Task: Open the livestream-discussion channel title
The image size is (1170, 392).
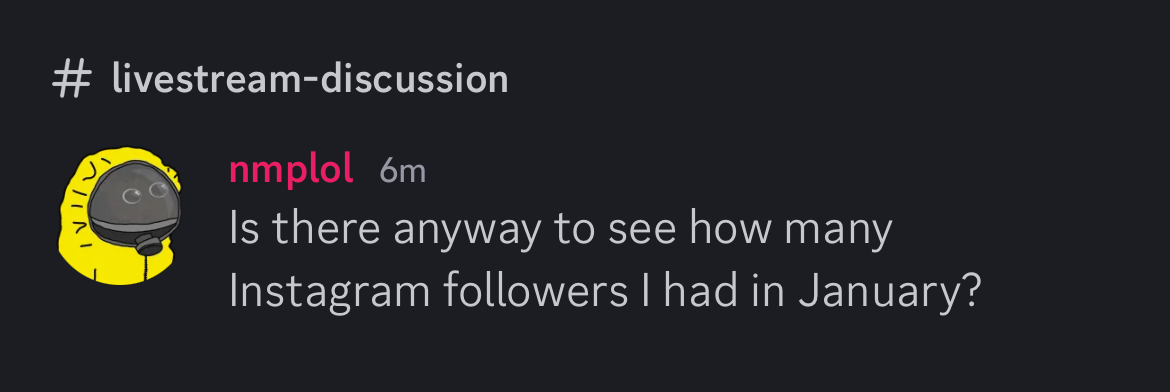Action: click(310, 78)
